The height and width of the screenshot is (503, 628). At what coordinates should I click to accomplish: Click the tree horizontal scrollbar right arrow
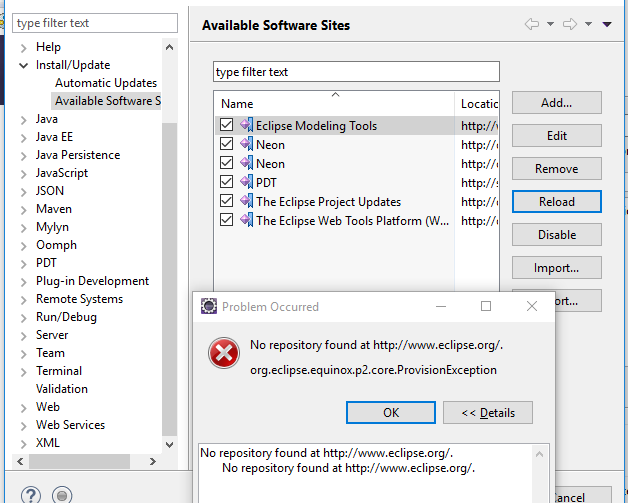153,461
